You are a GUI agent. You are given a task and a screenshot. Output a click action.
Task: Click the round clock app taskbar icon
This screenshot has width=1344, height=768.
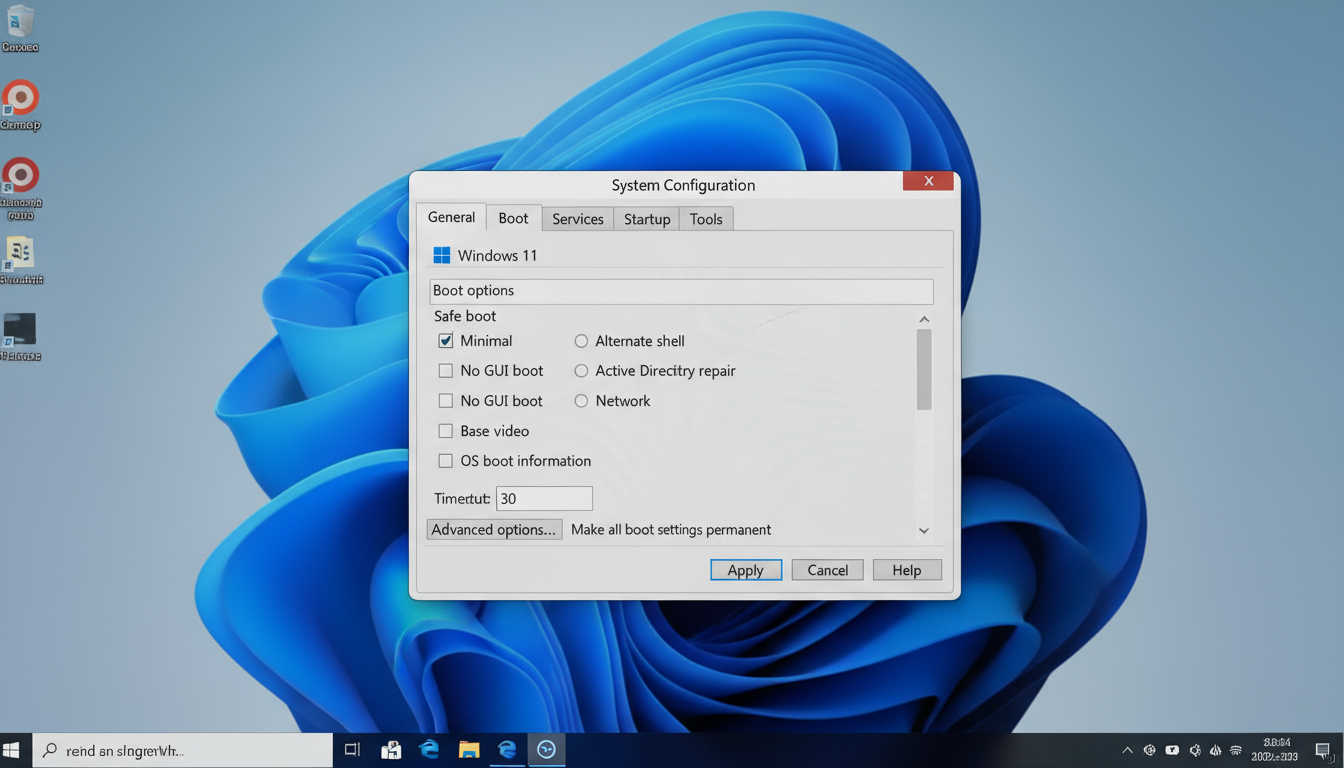coord(546,750)
